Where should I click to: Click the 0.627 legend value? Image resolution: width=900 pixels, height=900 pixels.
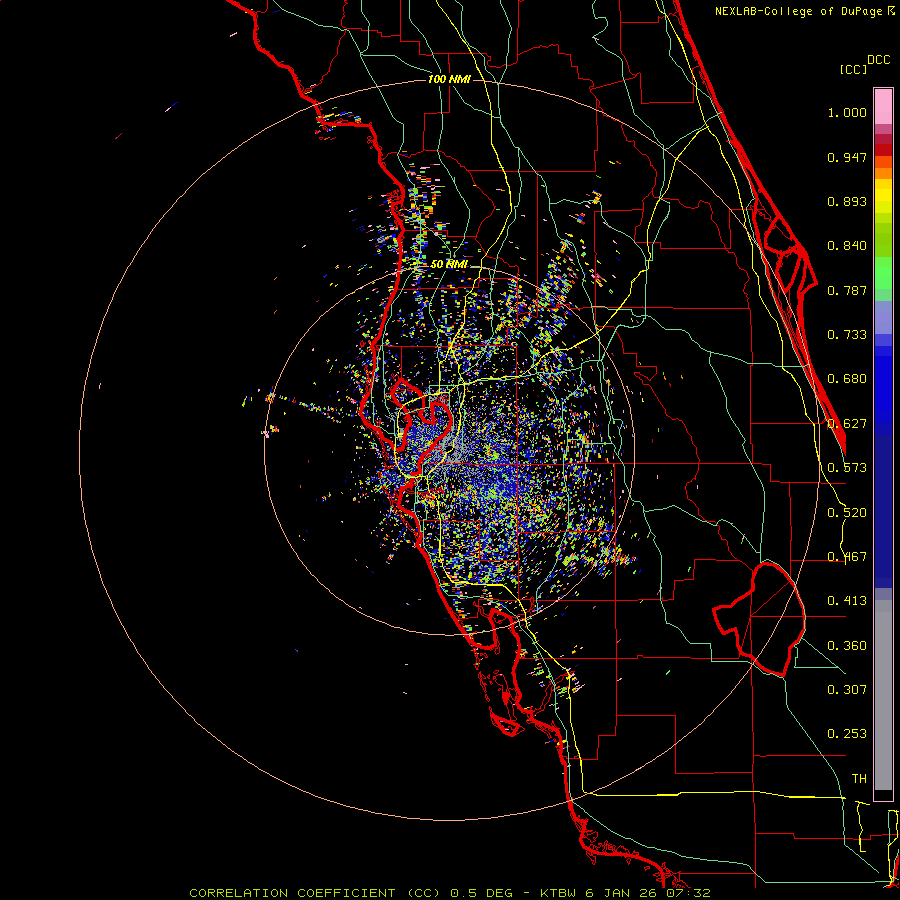847,424
